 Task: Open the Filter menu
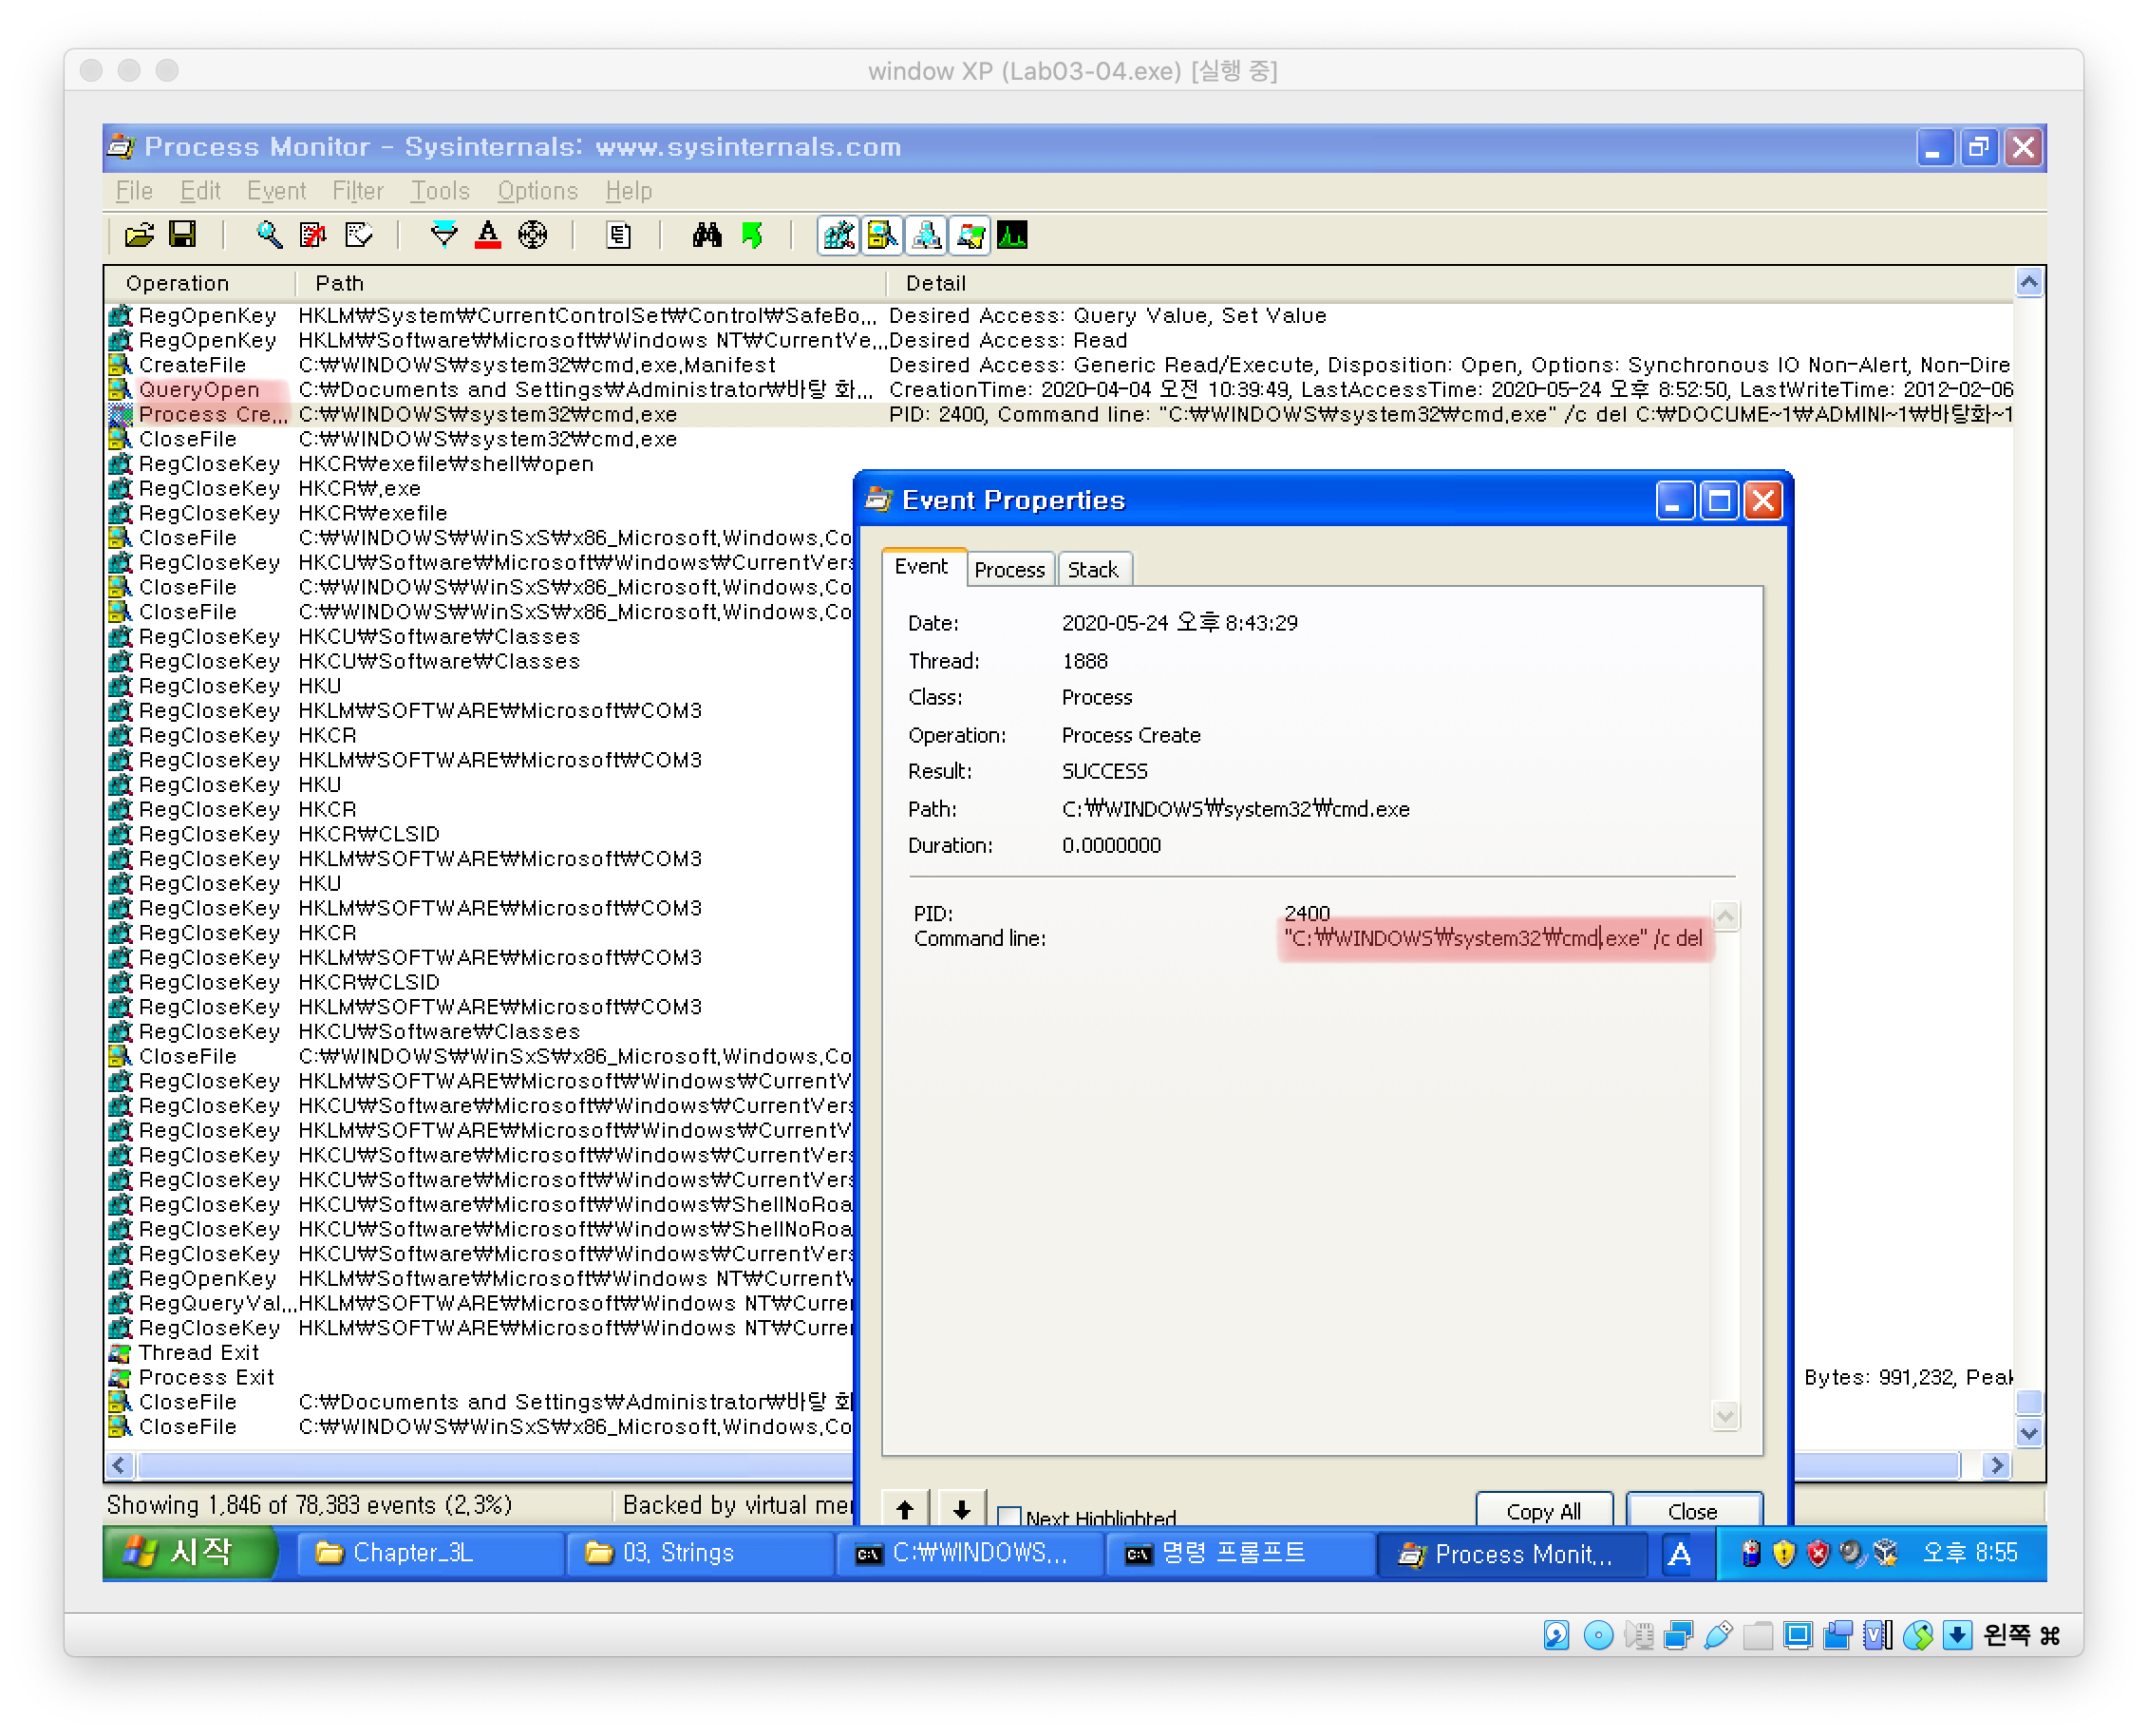pyautogui.click(x=358, y=191)
